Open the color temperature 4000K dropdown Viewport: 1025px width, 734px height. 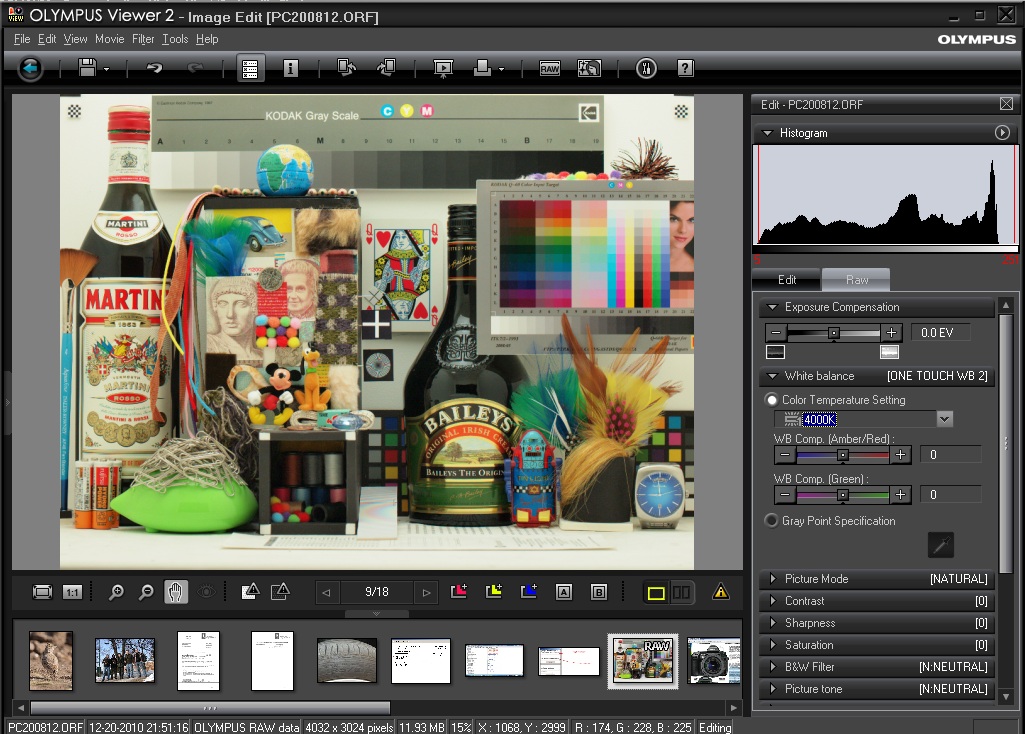945,419
